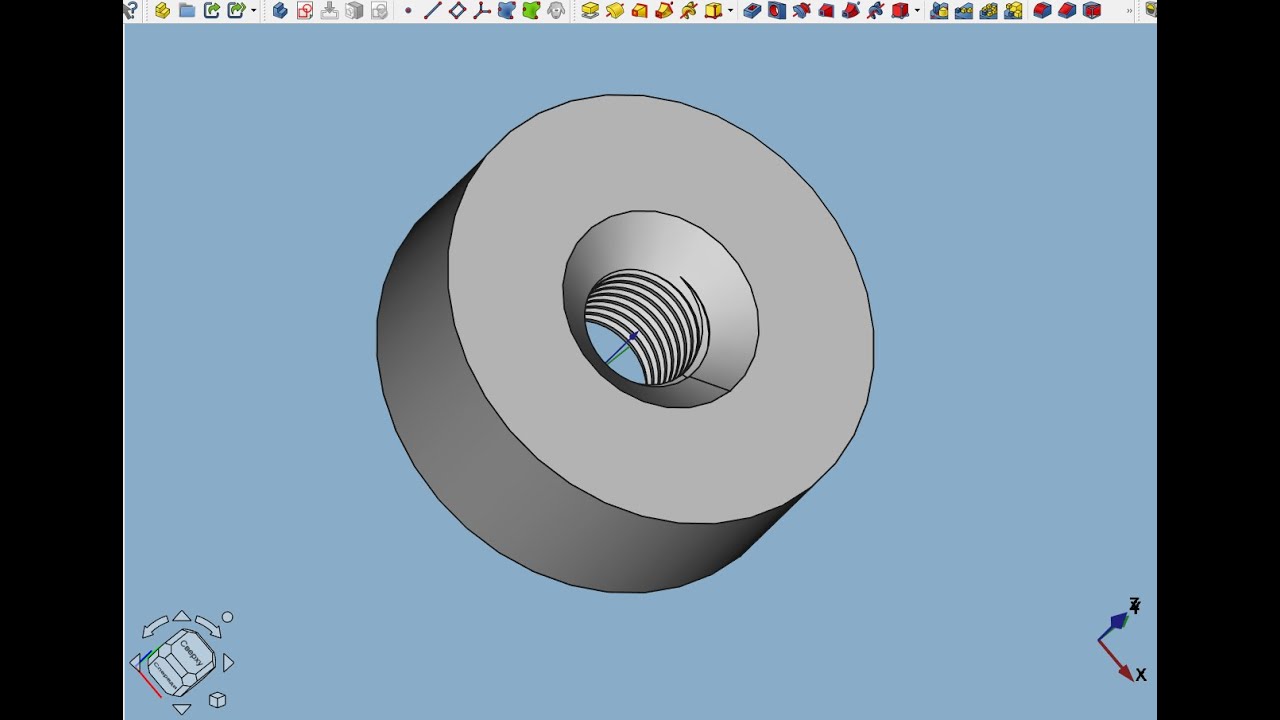This screenshot has width=1280, height=720.
Task: Click the blue Shape Binder icon
Action: click(x=507, y=10)
